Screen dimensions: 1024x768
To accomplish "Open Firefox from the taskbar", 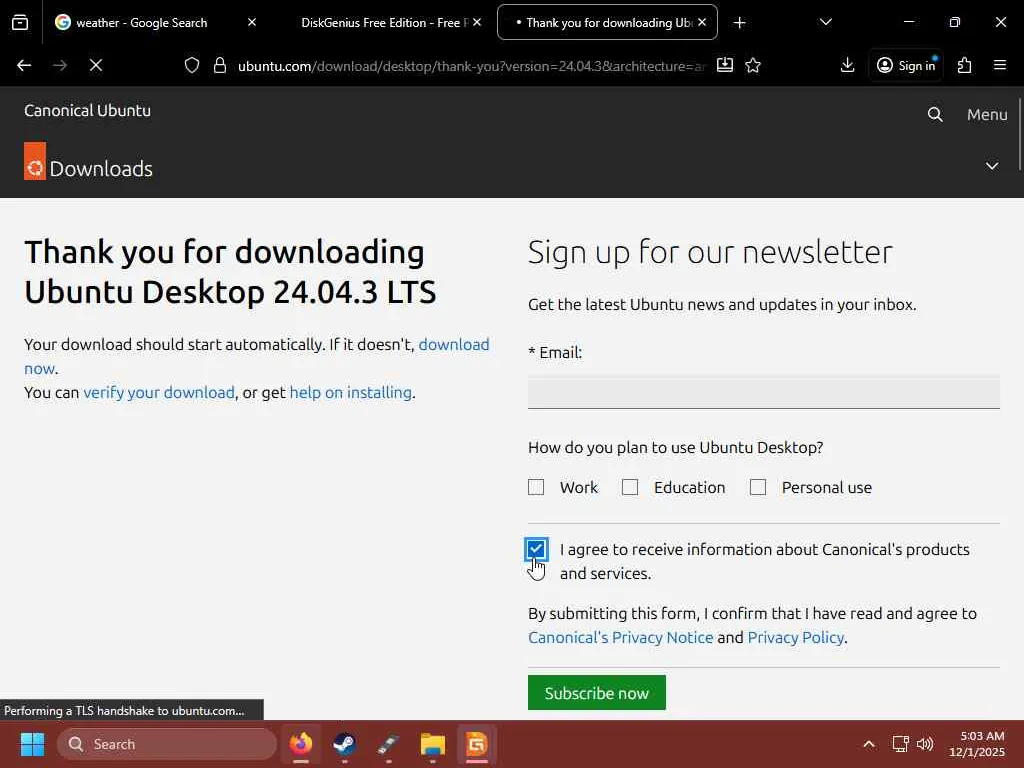I will pos(301,744).
